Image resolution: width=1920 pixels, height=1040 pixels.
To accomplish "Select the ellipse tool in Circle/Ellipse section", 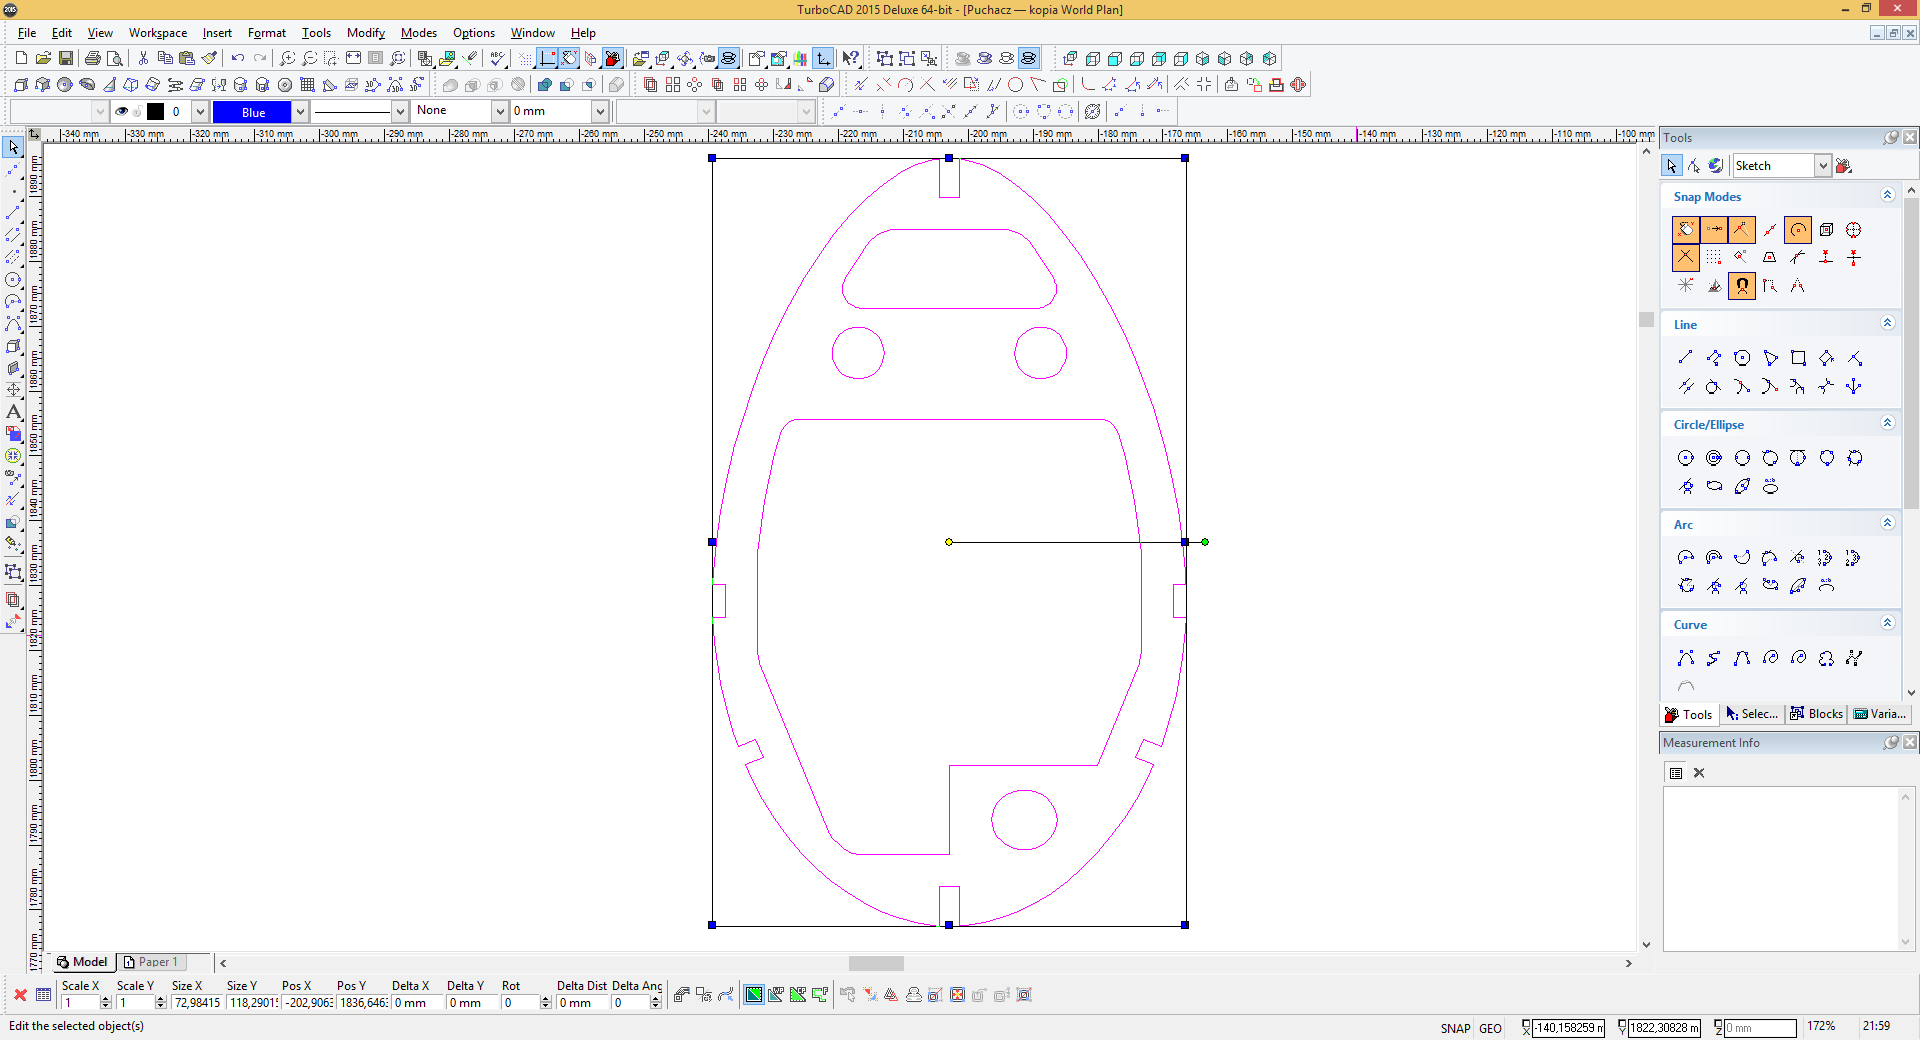I will tap(1714, 487).
